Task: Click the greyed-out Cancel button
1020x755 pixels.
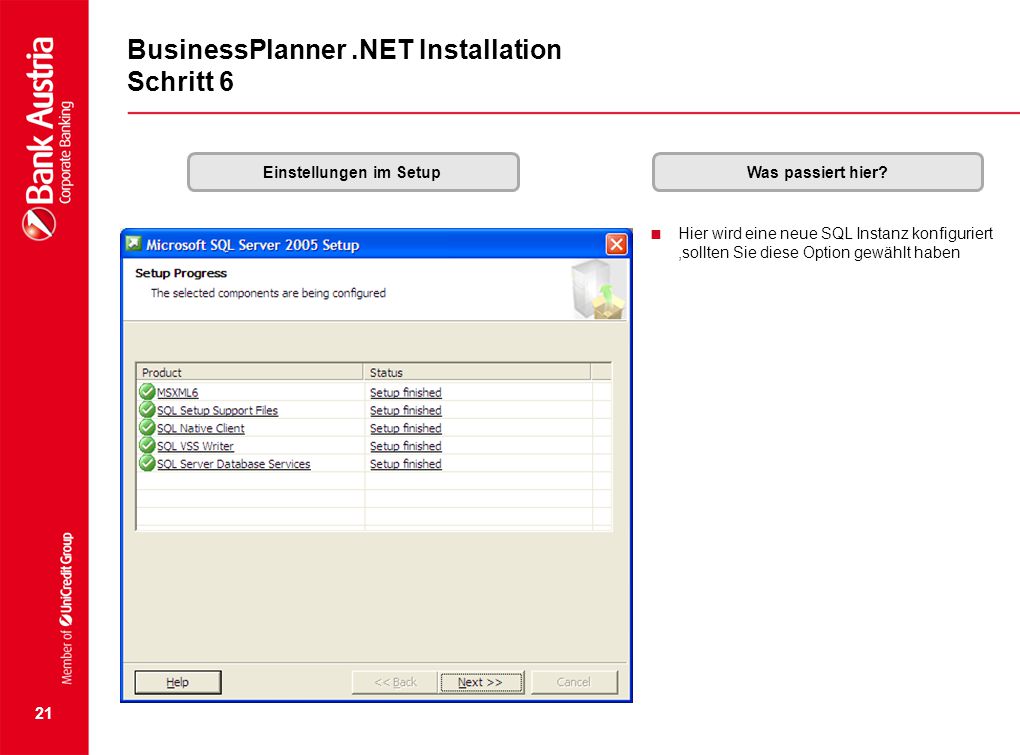Action: pyautogui.click(x=574, y=682)
